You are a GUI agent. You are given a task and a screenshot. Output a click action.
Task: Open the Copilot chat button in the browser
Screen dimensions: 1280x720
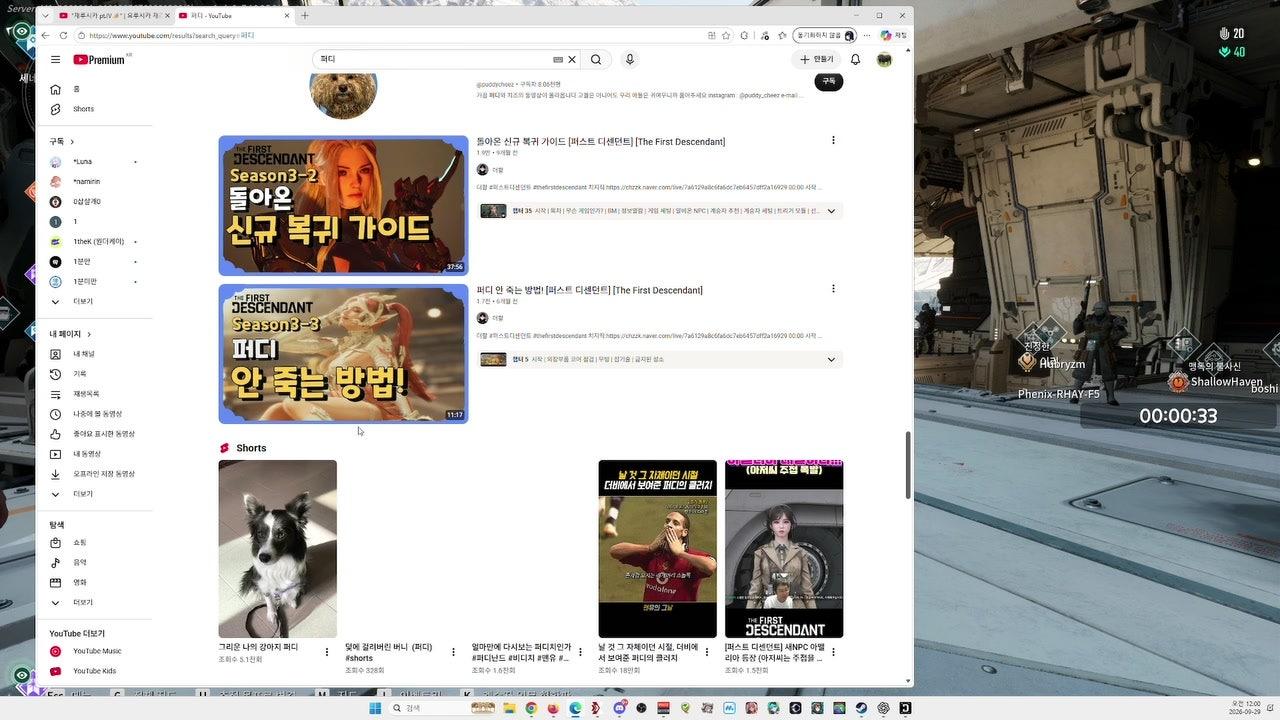893,35
